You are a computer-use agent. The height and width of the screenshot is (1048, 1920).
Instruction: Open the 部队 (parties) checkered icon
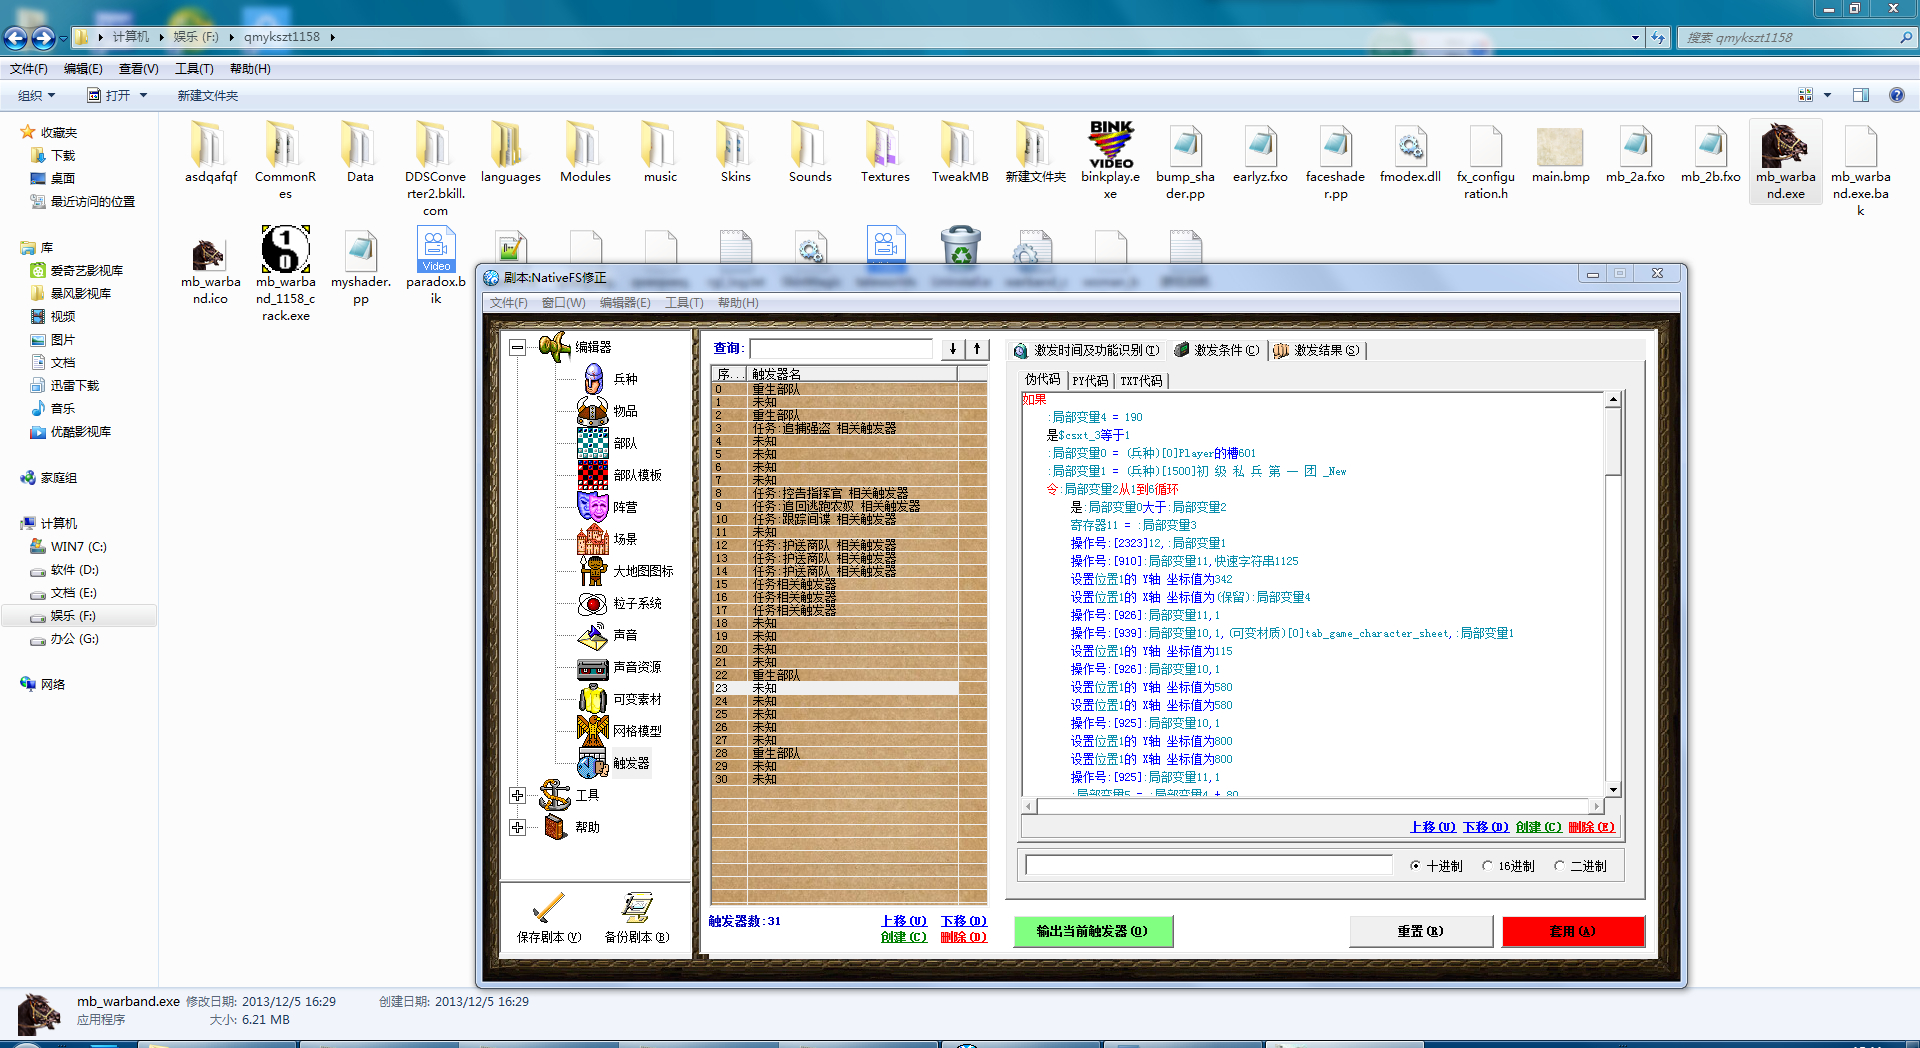pyautogui.click(x=593, y=443)
